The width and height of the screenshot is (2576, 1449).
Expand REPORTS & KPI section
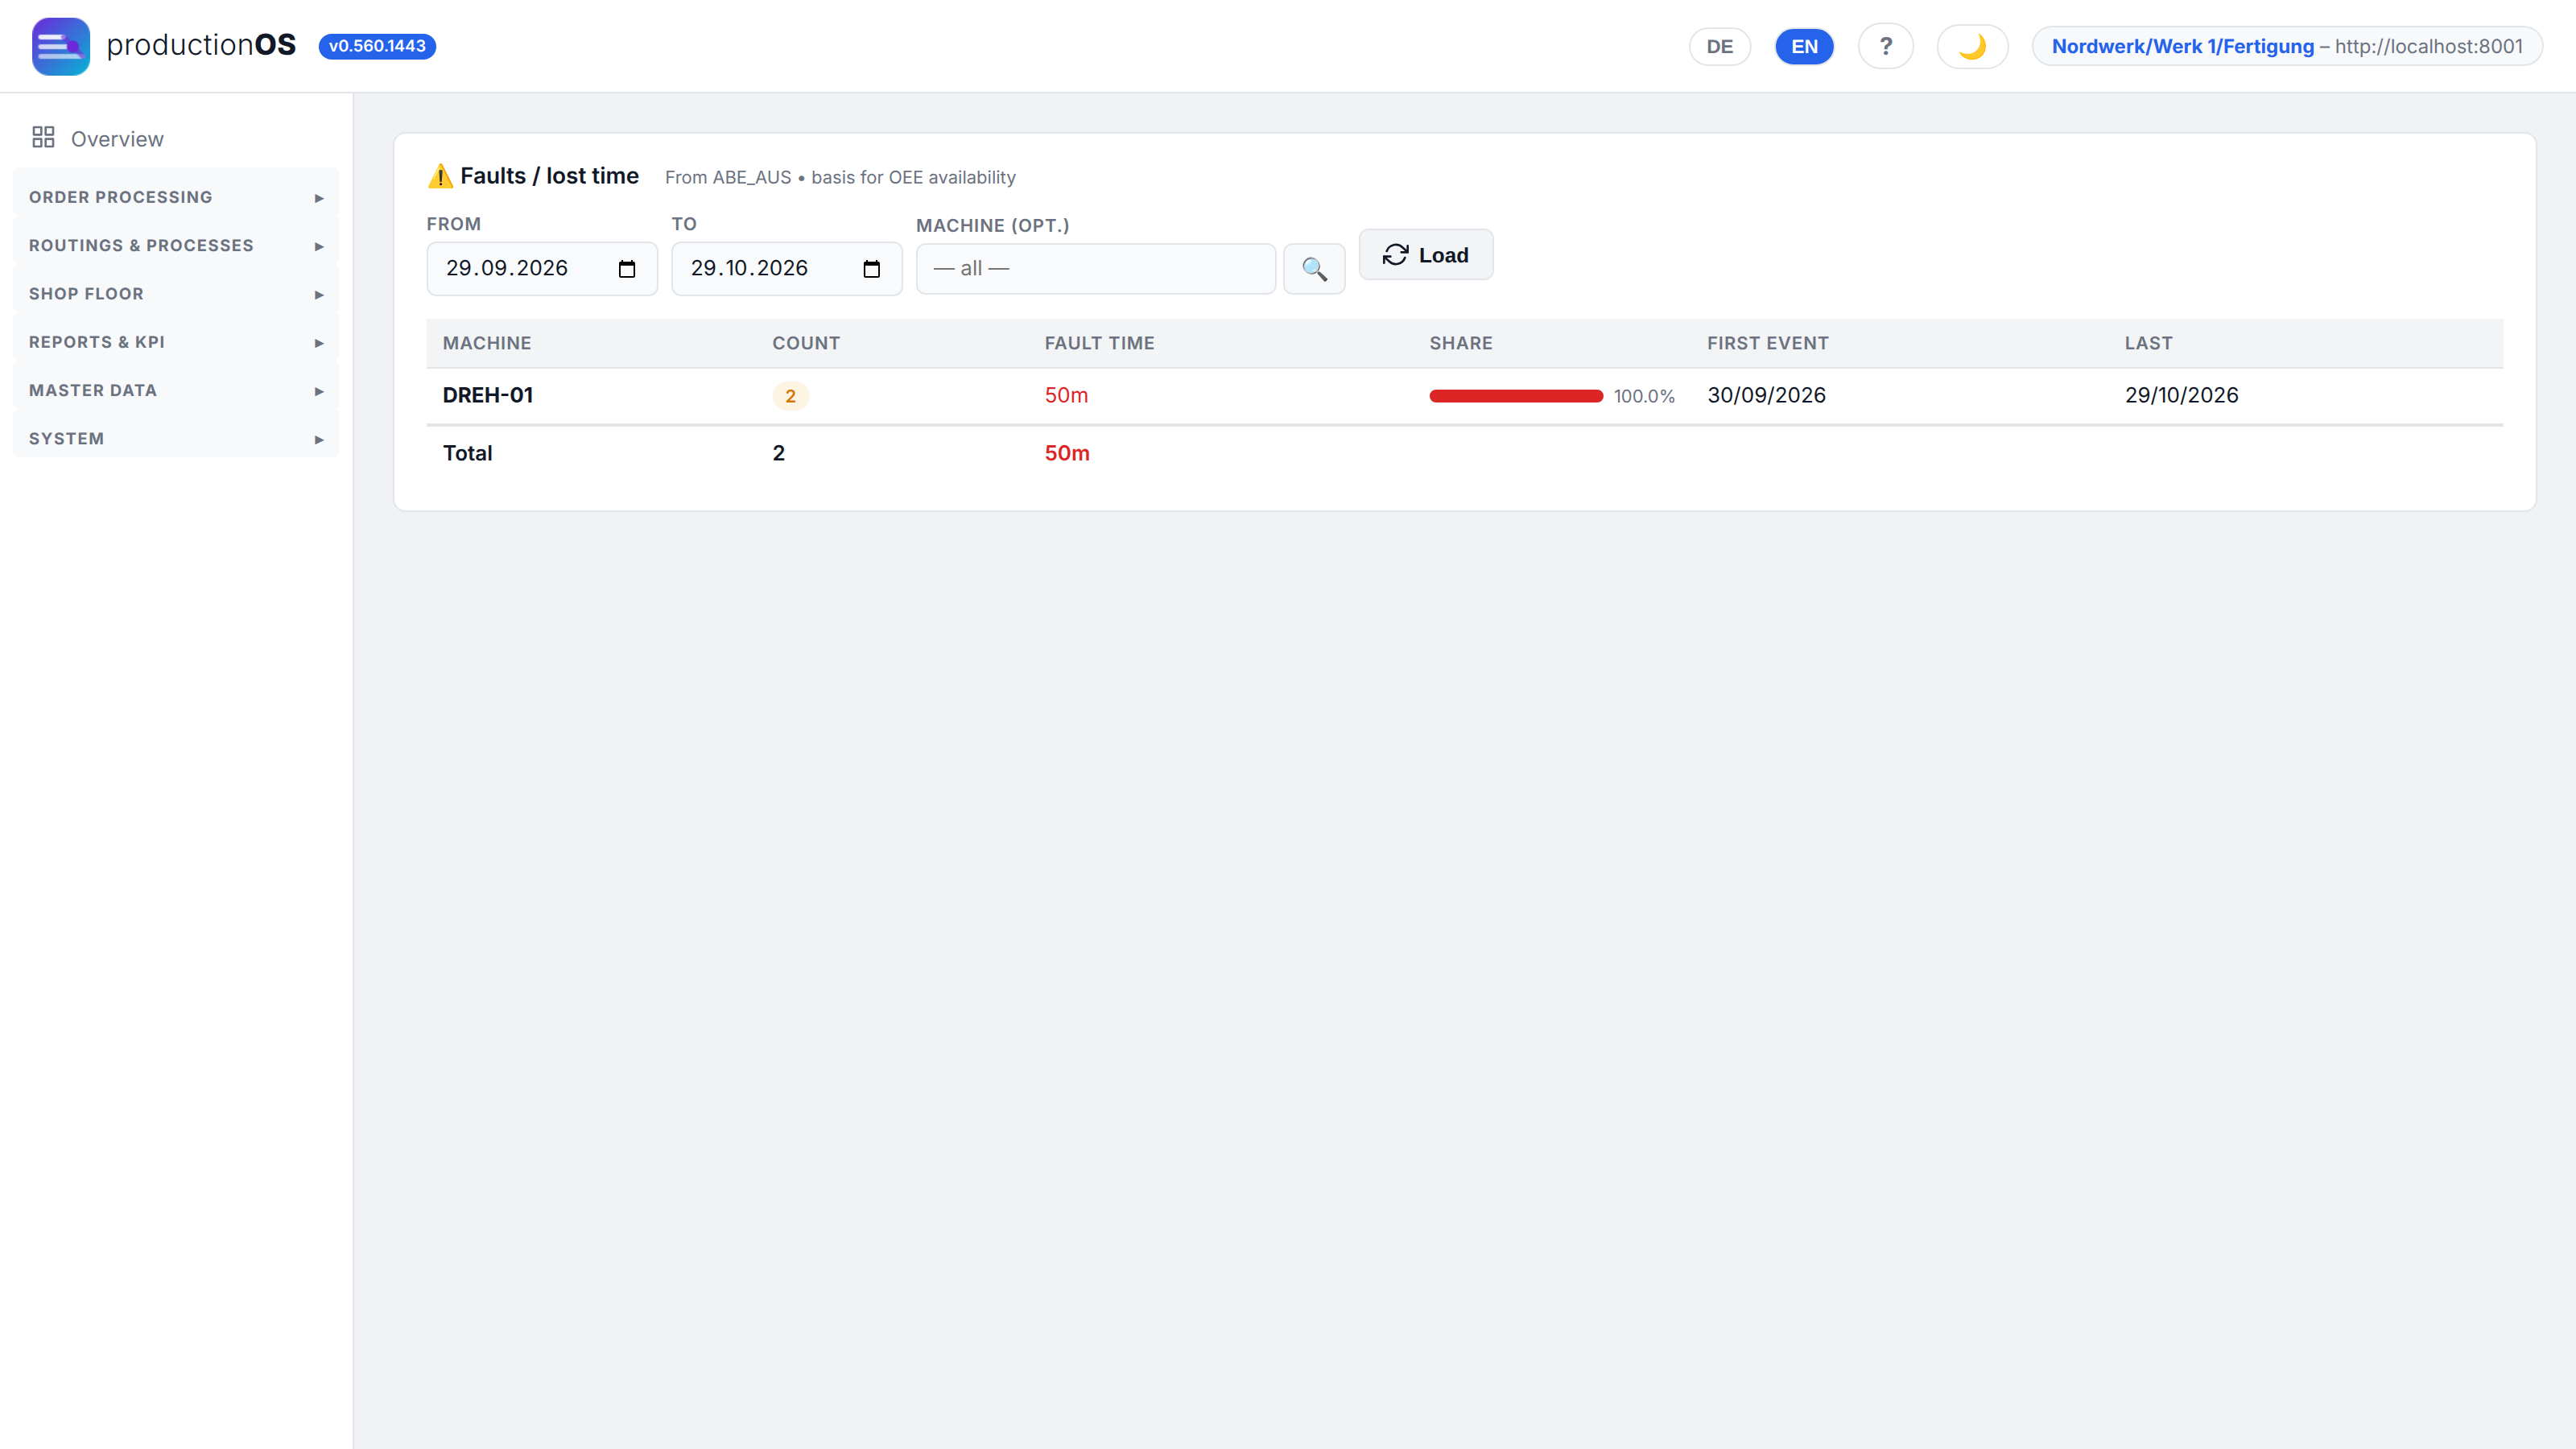176,342
